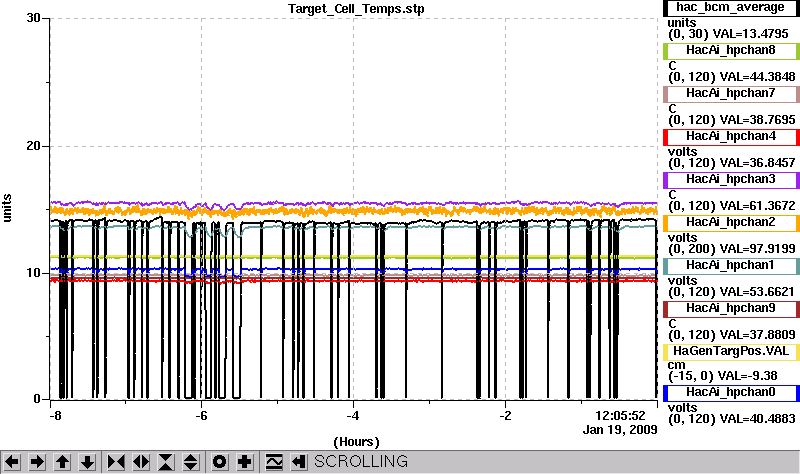Click the -2 x-axis tick label
The width and height of the screenshot is (800, 474).
(505, 416)
